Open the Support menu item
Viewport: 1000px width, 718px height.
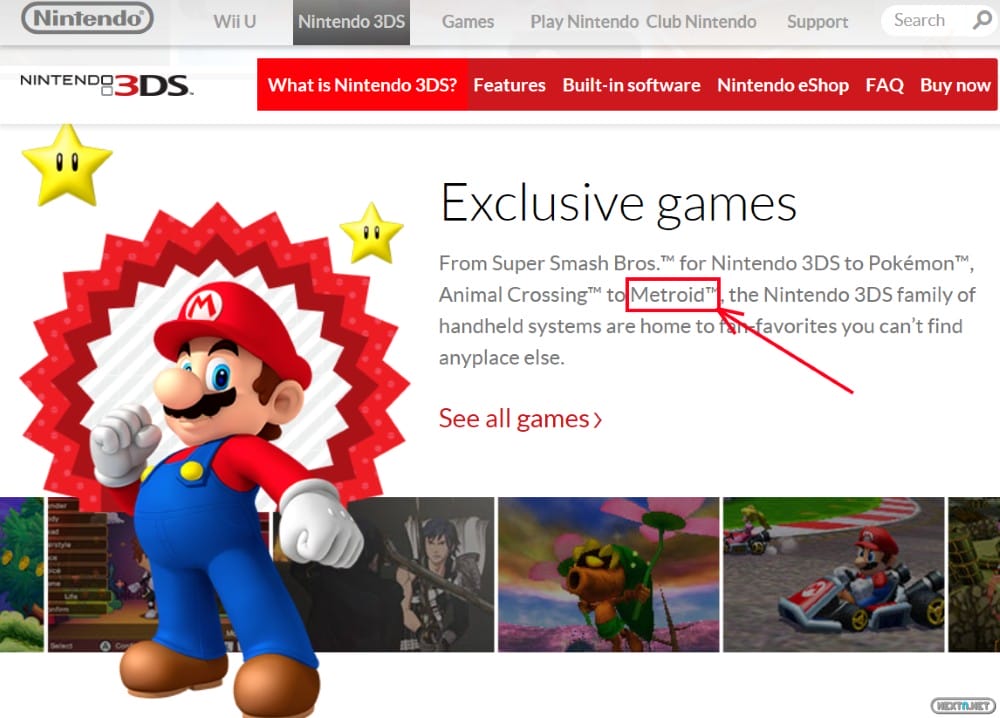pos(817,22)
